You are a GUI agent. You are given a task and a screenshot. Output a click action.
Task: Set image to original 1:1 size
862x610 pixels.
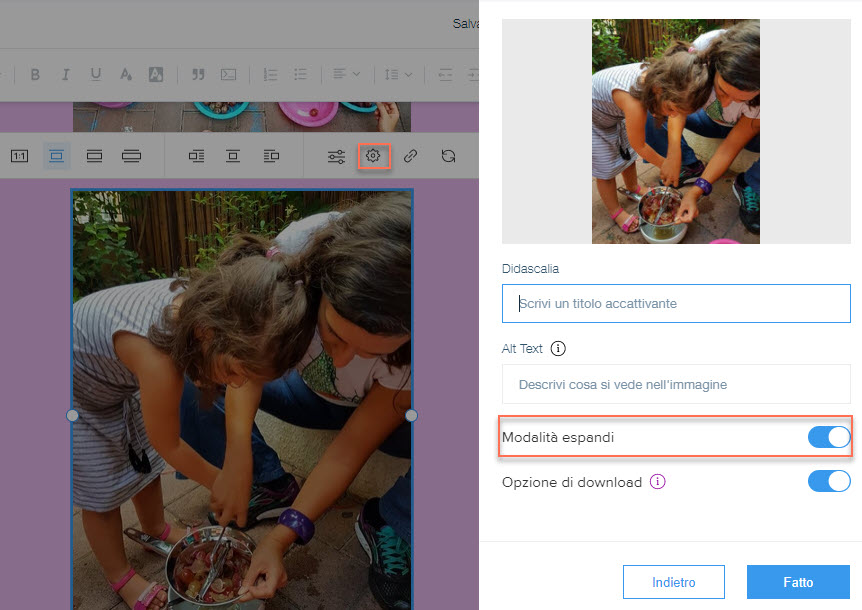pos(19,156)
